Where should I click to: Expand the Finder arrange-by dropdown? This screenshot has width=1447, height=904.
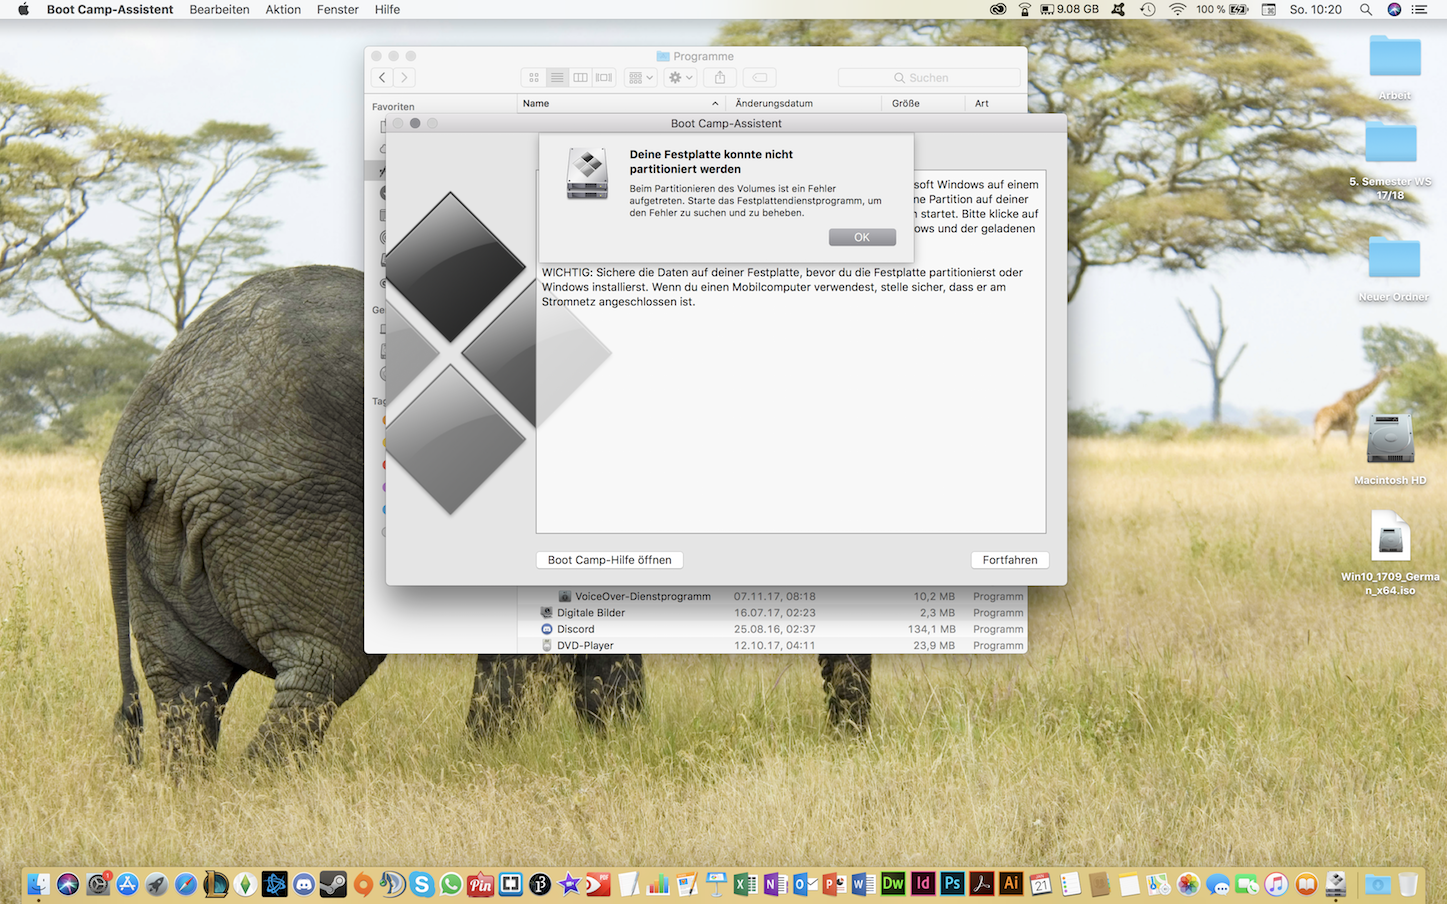pyautogui.click(x=640, y=77)
